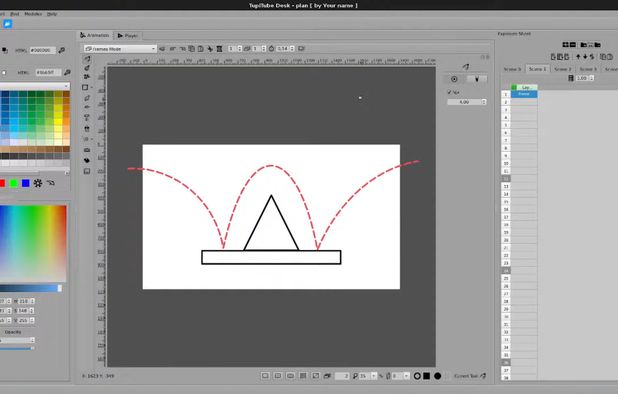This screenshot has width=618, height=394.
Task: Click the Exposure Sheet panel title
Action: point(514,34)
